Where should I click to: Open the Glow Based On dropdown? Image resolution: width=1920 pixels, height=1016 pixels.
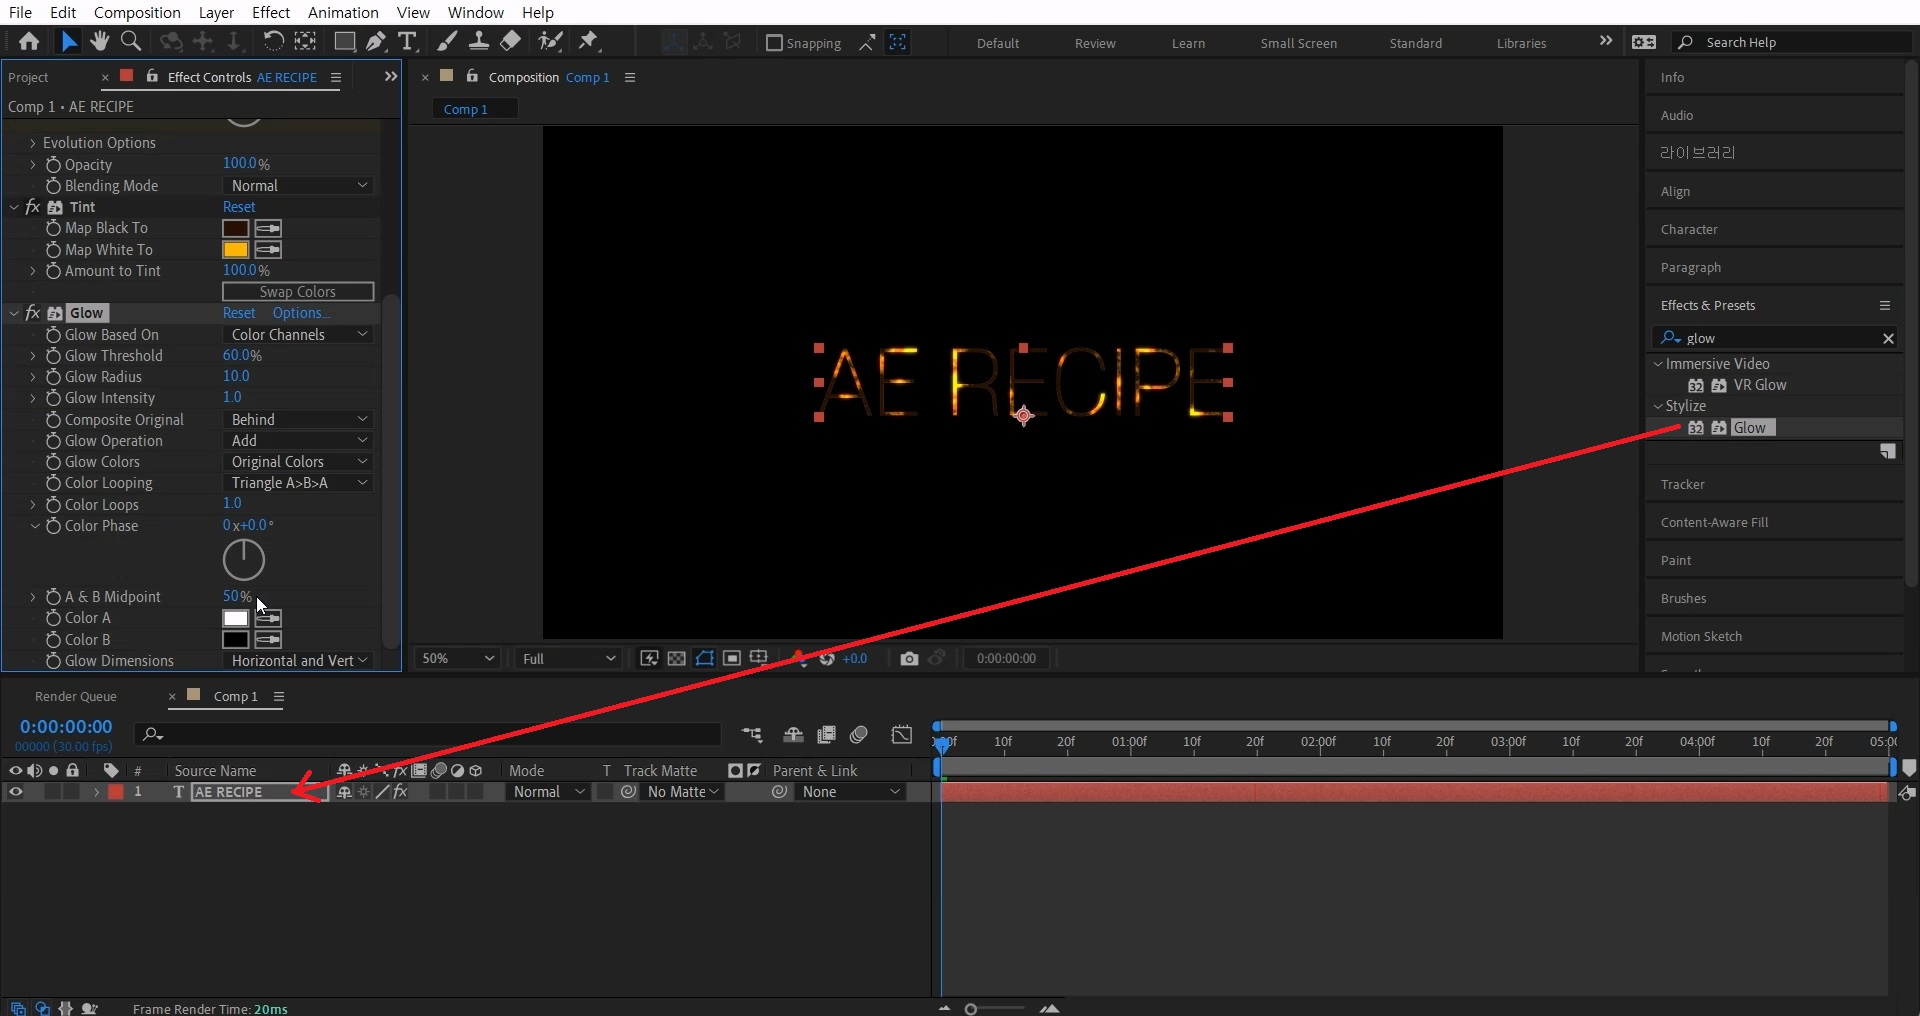[298, 335]
